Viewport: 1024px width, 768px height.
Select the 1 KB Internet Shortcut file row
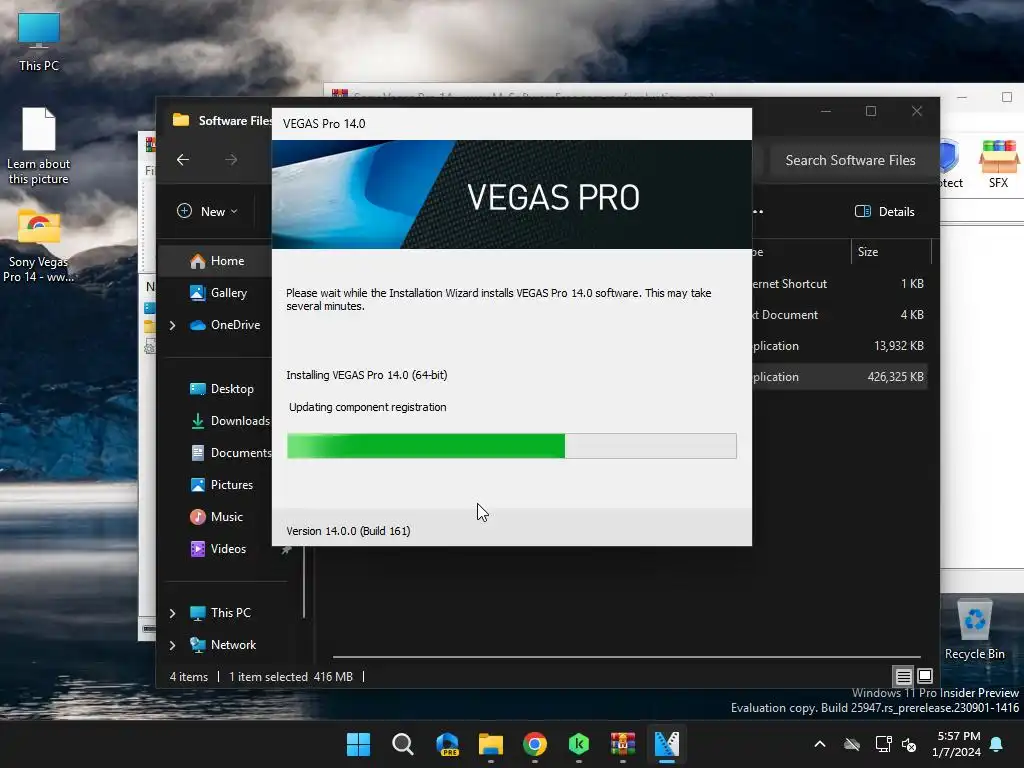[839, 283]
